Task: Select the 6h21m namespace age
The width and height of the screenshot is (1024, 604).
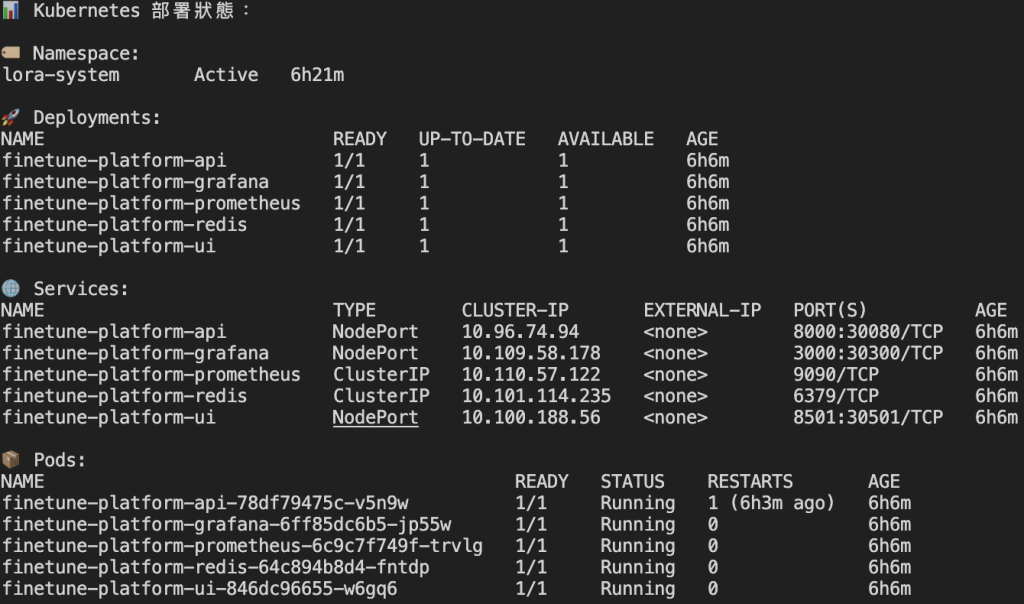Action: coord(317,75)
